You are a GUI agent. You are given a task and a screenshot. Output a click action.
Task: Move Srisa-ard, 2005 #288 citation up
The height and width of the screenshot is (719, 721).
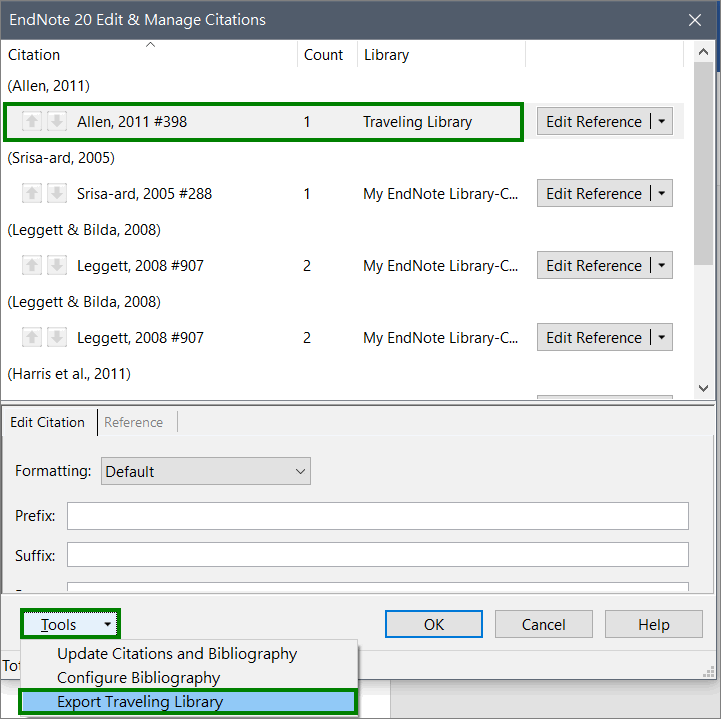point(32,193)
